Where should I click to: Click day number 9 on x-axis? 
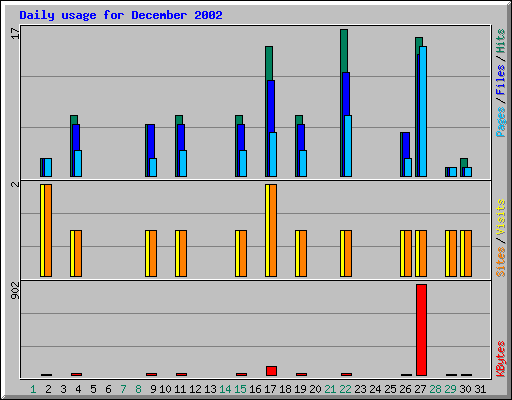pyautogui.click(x=153, y=389)
